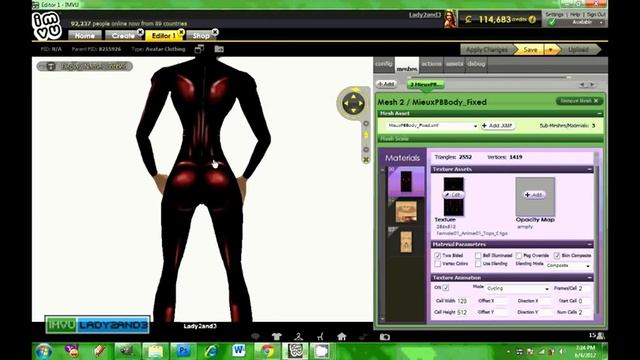Click the yellow light icon below camera wheel
The image size is (640, 360).
[x=366, y=135]
